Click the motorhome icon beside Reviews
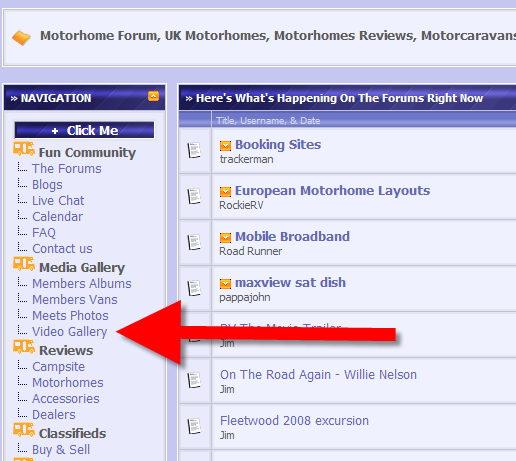 24,347
